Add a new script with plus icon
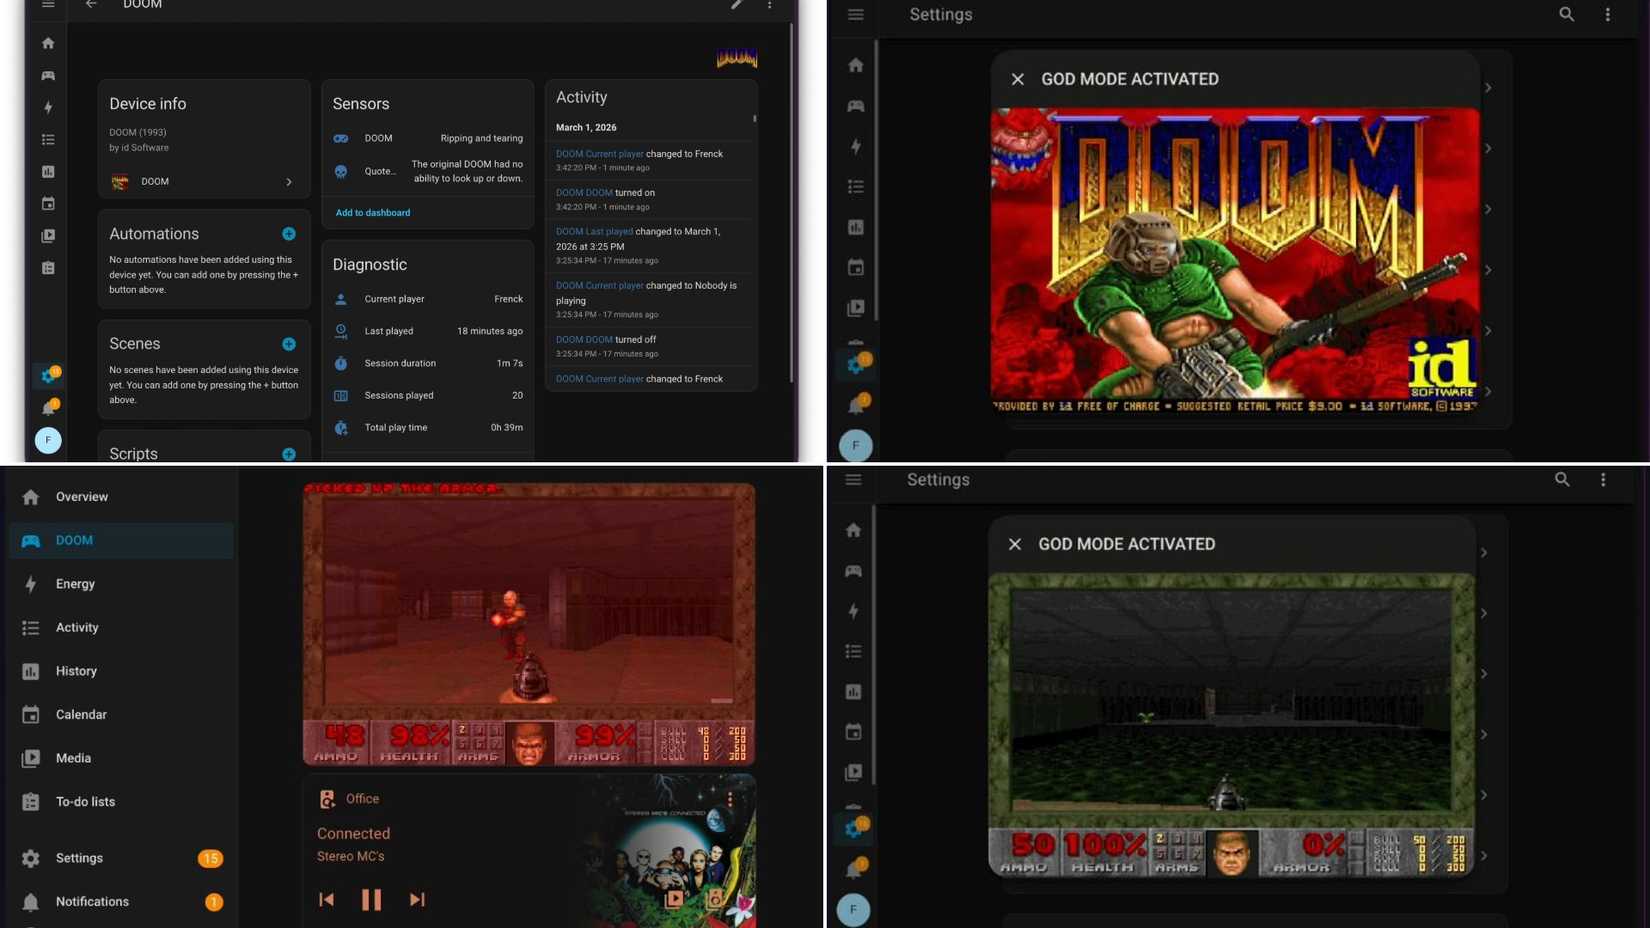1650x928 pixels. tap(289, 454)
